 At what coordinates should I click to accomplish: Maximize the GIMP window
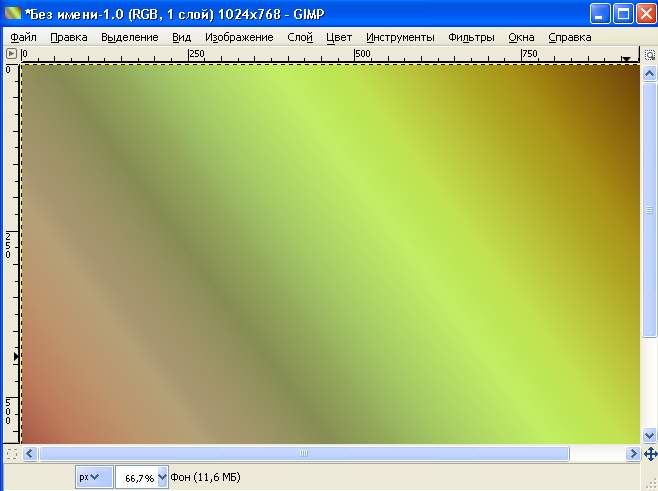(623, 13)
